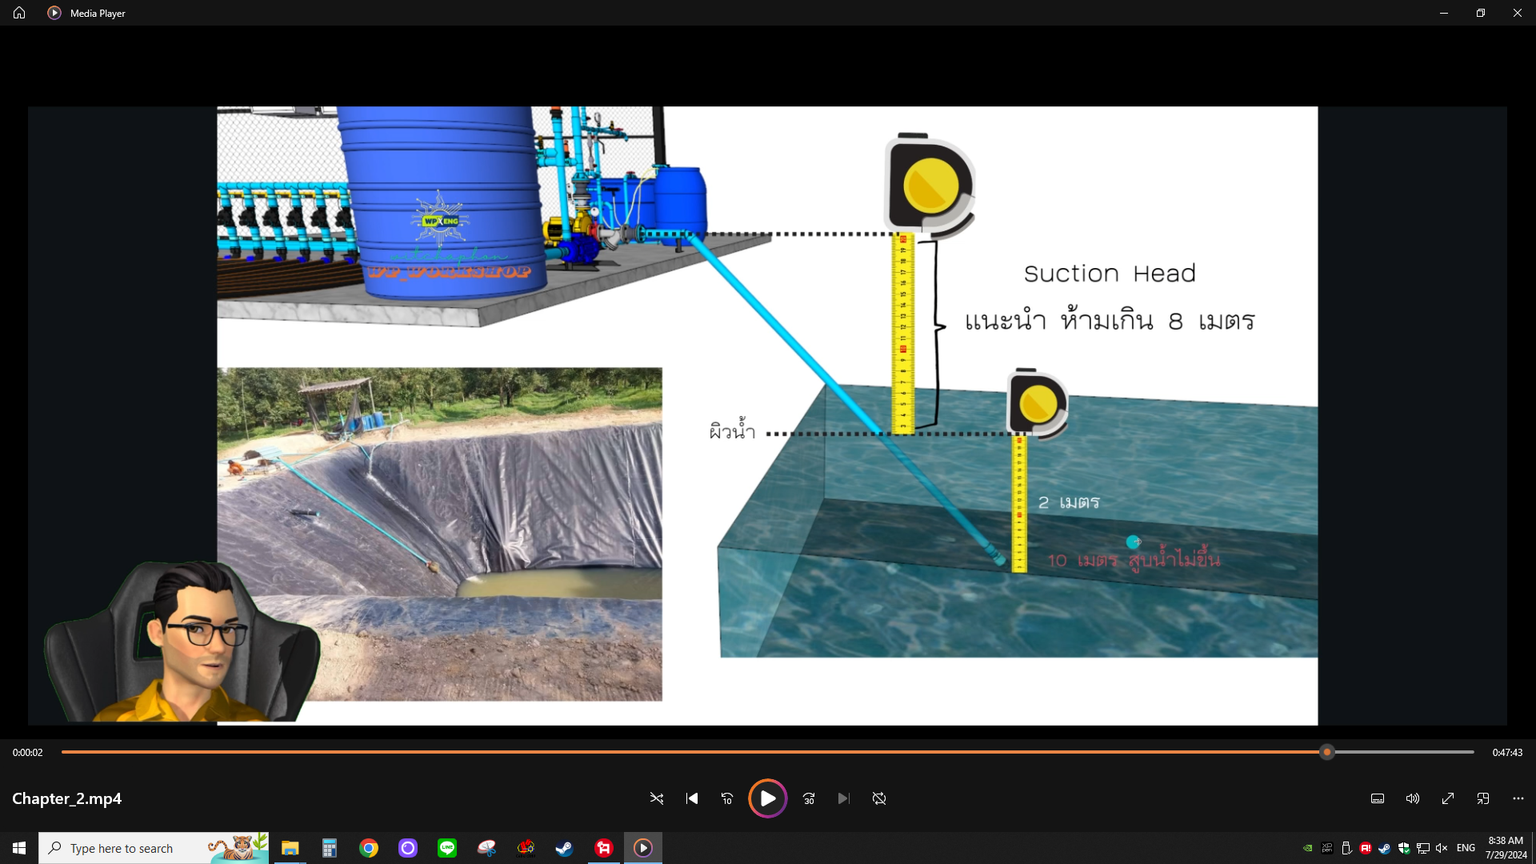Skip back 10 seconds
The image size is (1536, 864).
coord(727,798)
